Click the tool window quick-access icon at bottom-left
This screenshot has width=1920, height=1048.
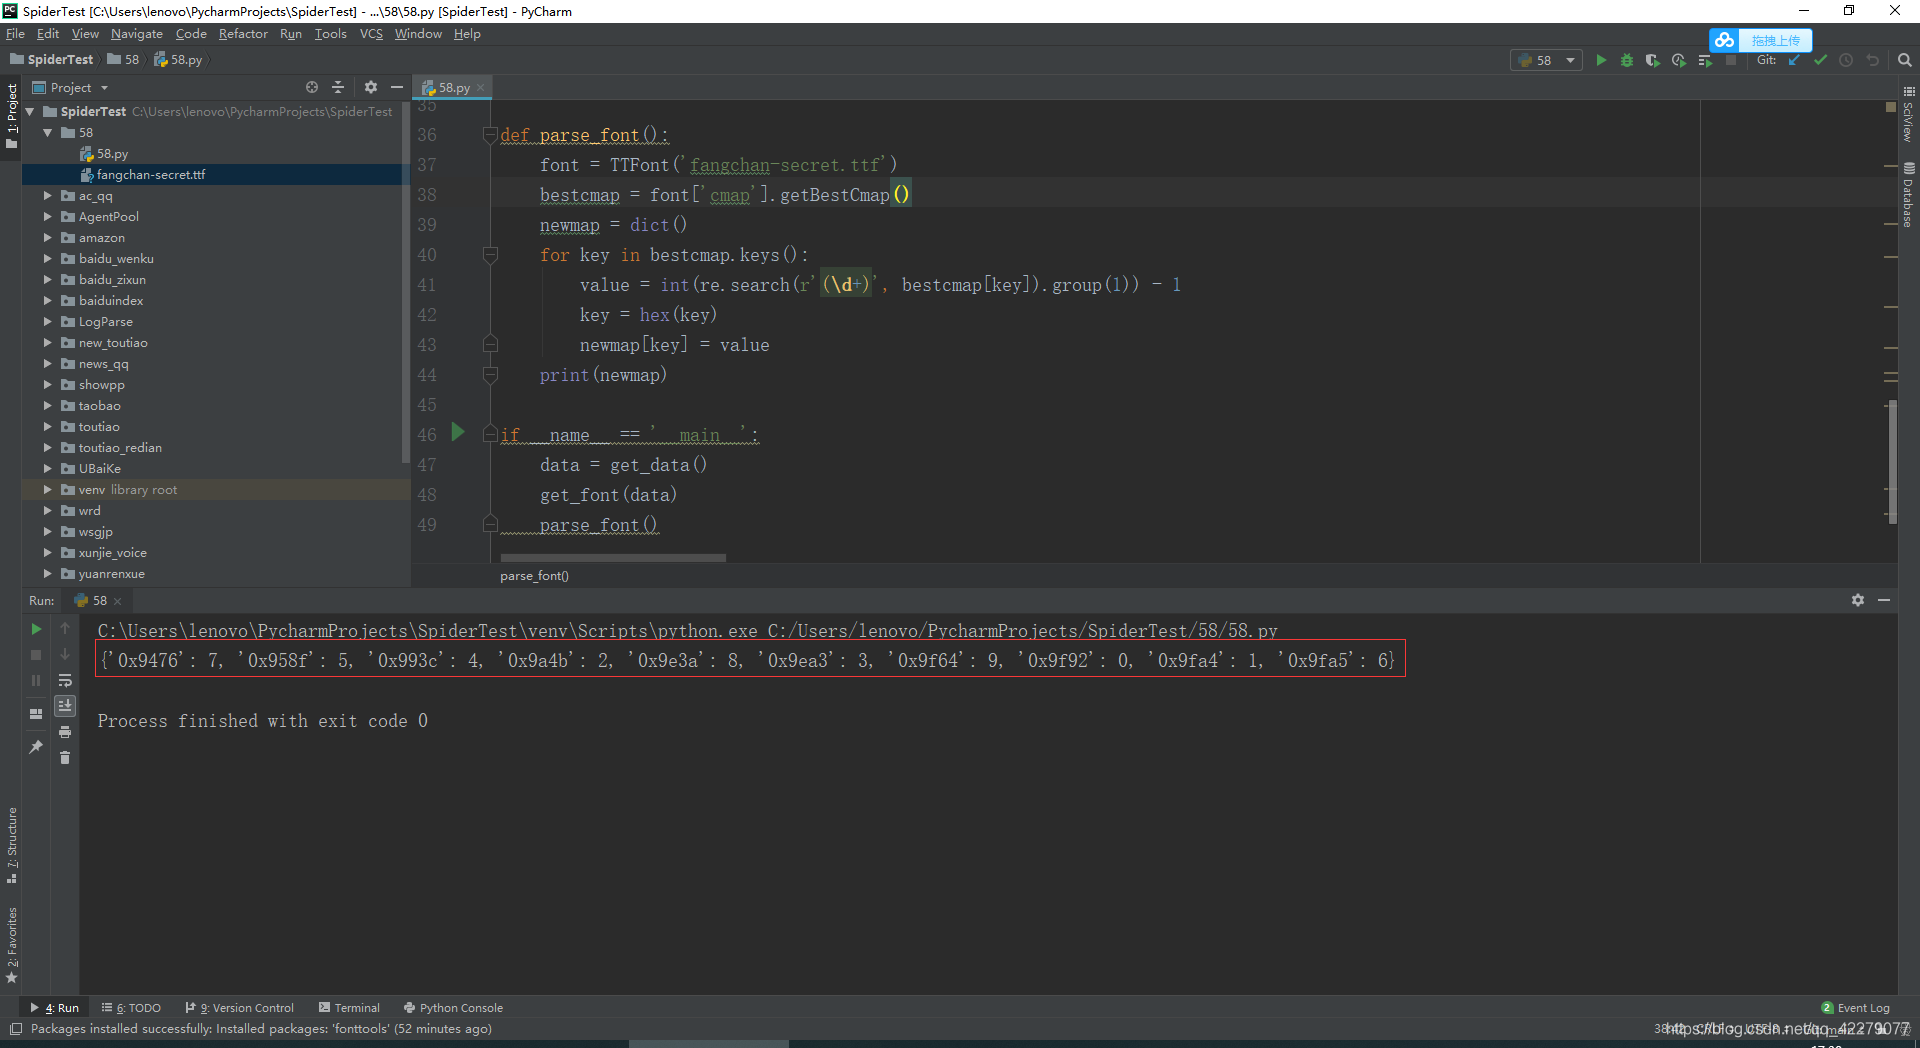coord(16,1028)
